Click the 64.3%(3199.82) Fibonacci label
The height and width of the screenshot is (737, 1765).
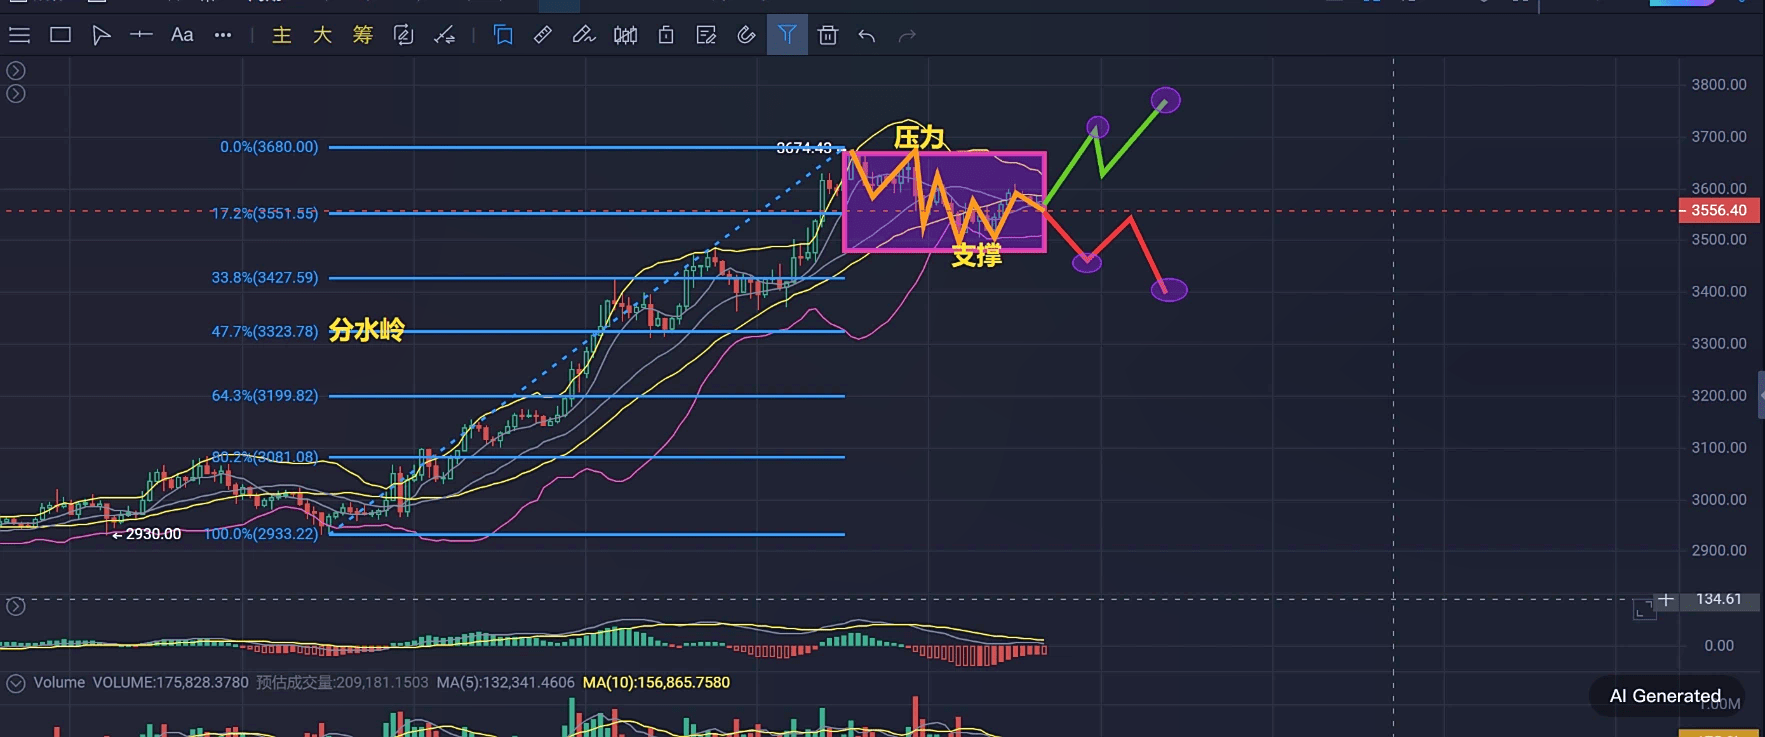[x=264, y=395]
